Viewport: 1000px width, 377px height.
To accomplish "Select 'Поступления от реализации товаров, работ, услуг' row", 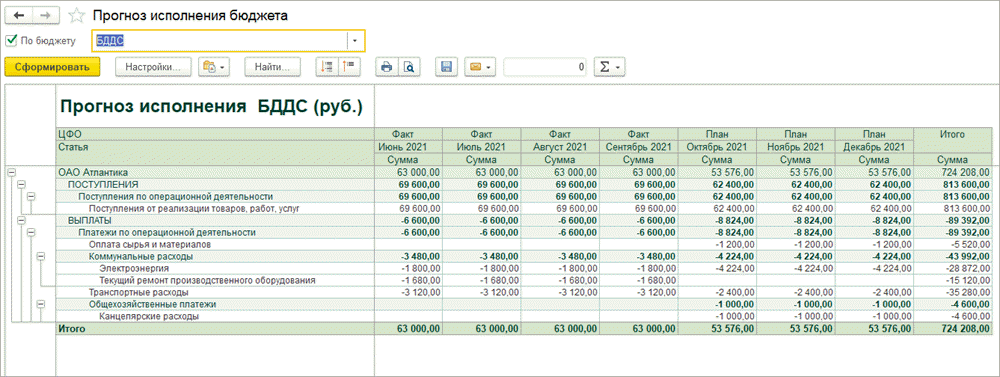I will coord(195,208).
